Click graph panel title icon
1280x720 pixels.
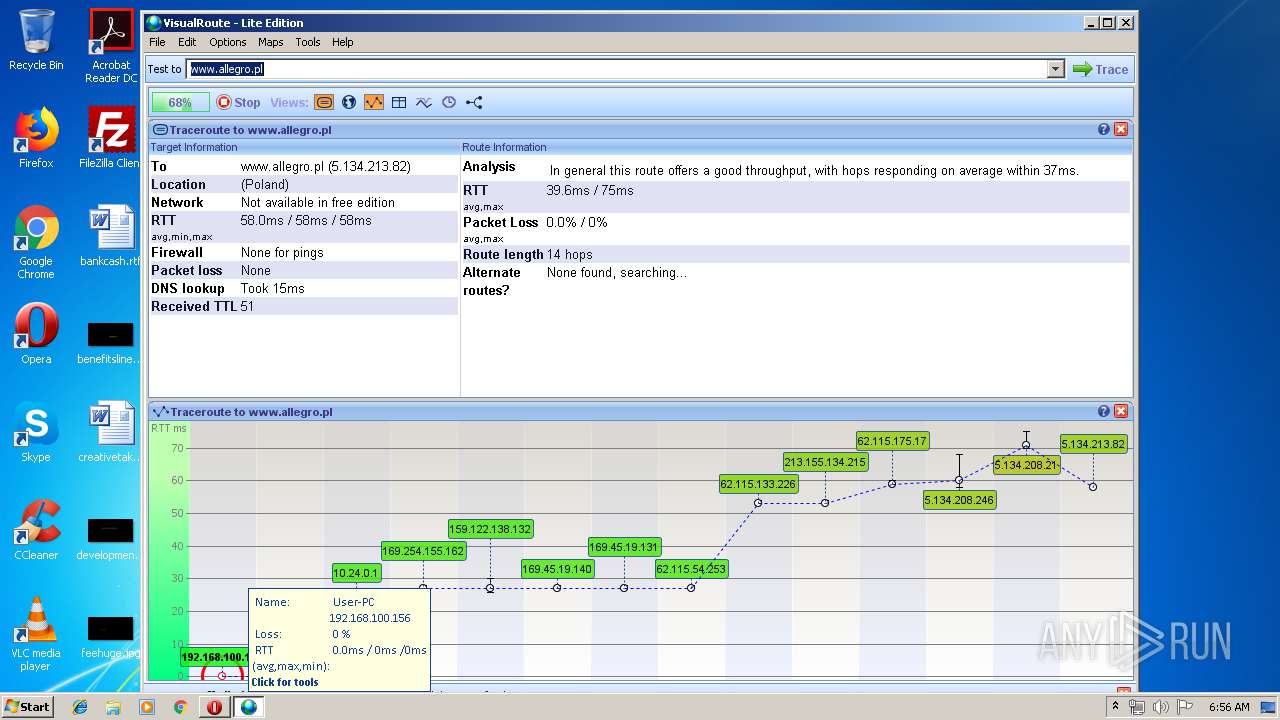click(160, 412)
